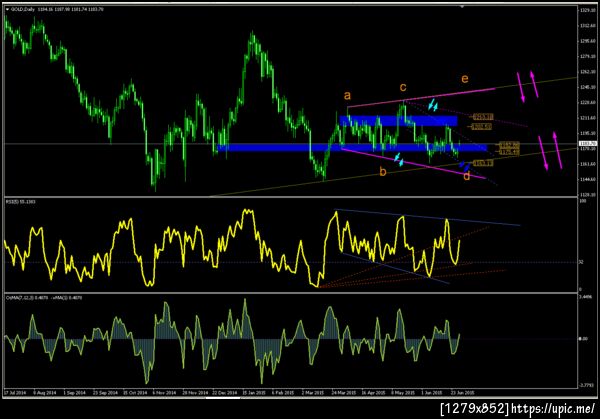Click the '22 Dec 2014' date label
The image size is (600, 419).
pos(225,393)
